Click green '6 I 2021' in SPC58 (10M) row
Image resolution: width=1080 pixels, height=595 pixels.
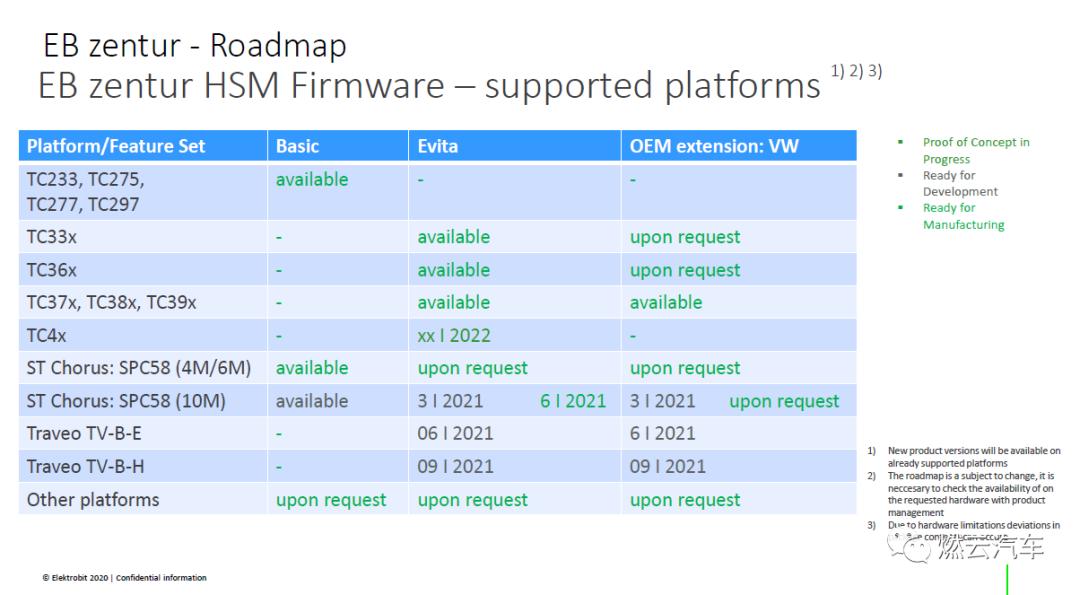click(573, 401)
